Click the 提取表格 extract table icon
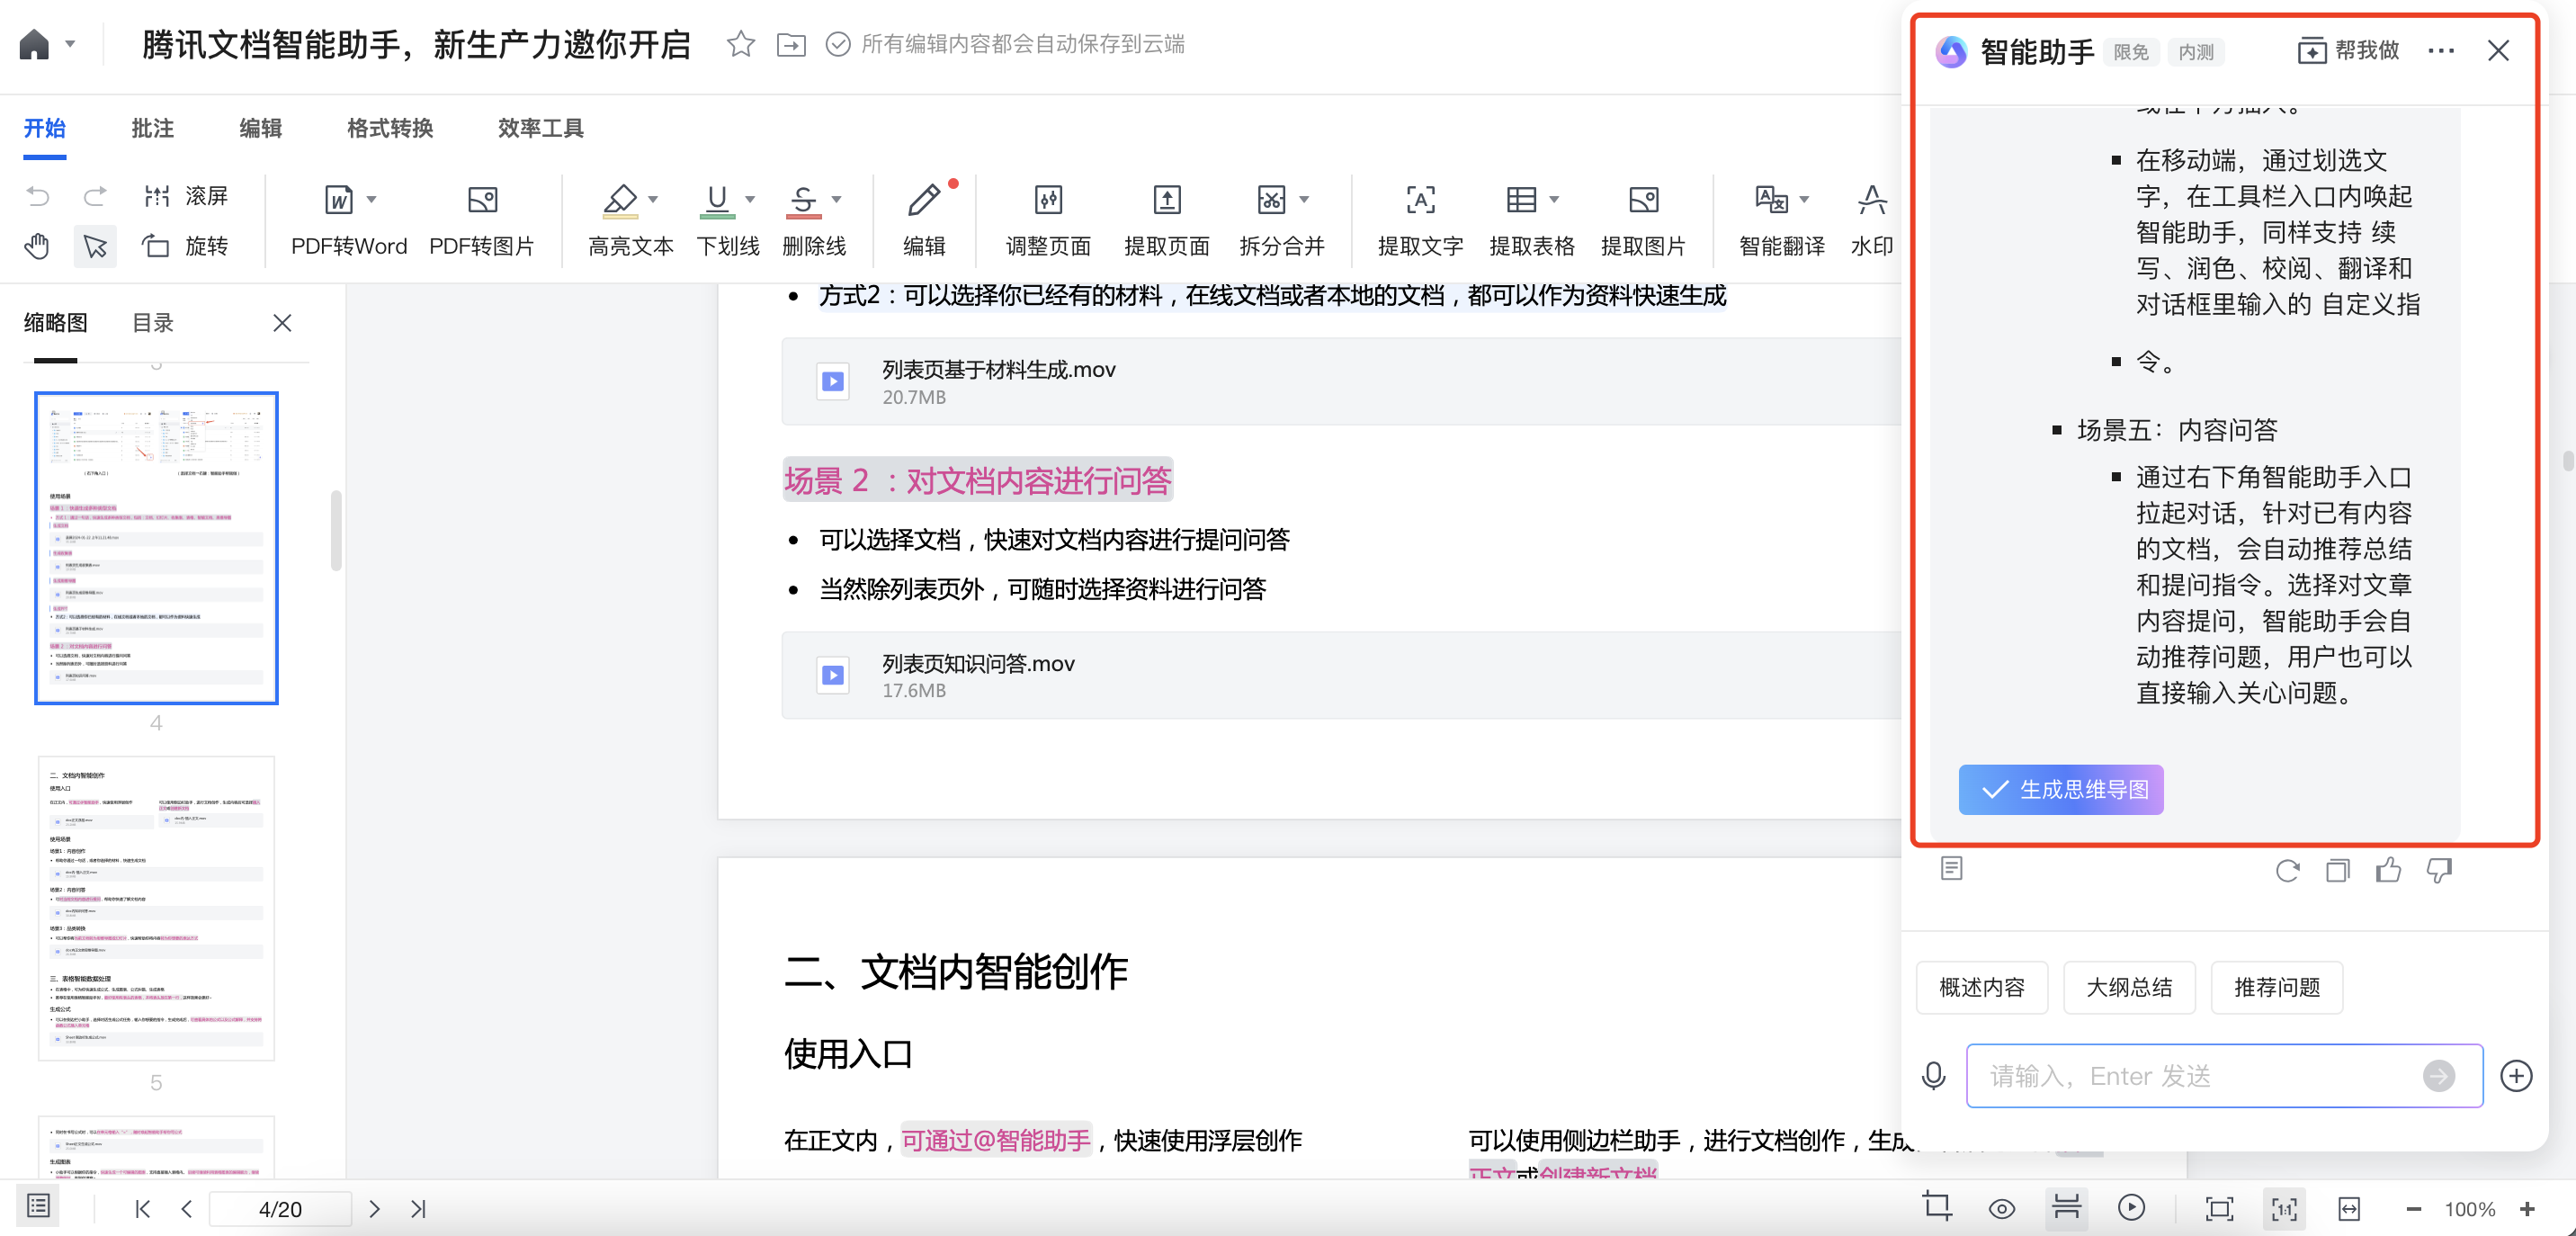Image resolution: width=2576 pixels, height=1236 pixels. coord(1521,200)
